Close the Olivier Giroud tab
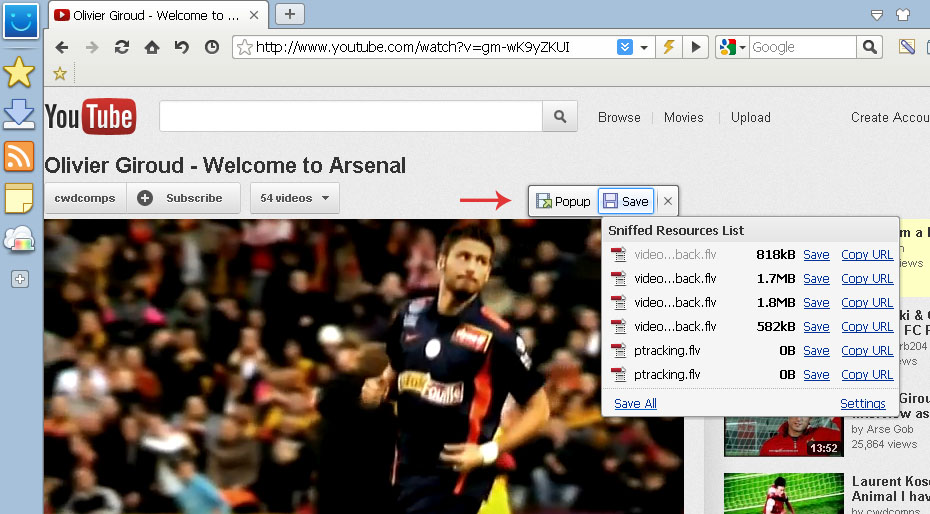 pyautogui.click(x=254, y=15)
